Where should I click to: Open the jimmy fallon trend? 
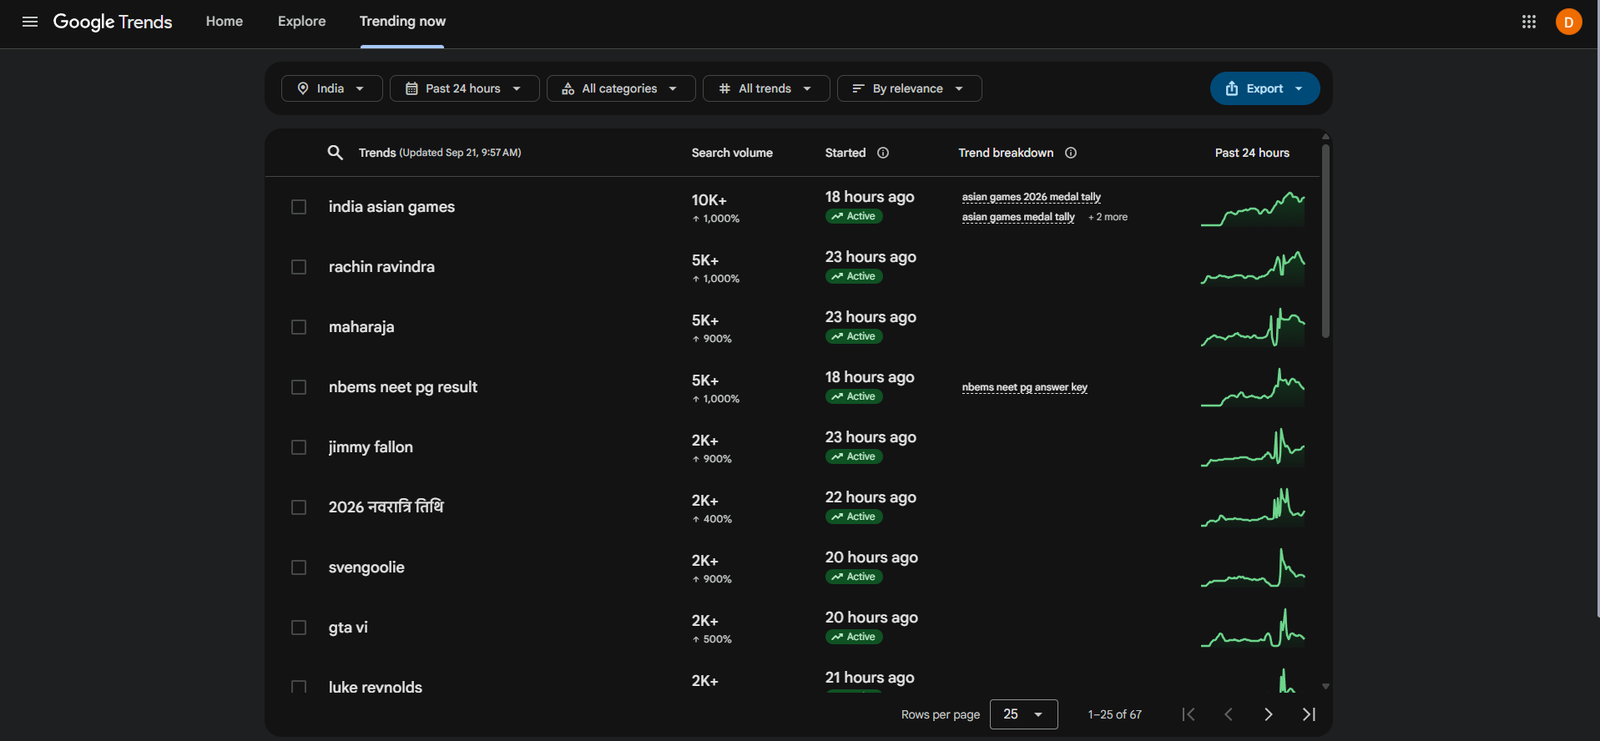point(371,447)
